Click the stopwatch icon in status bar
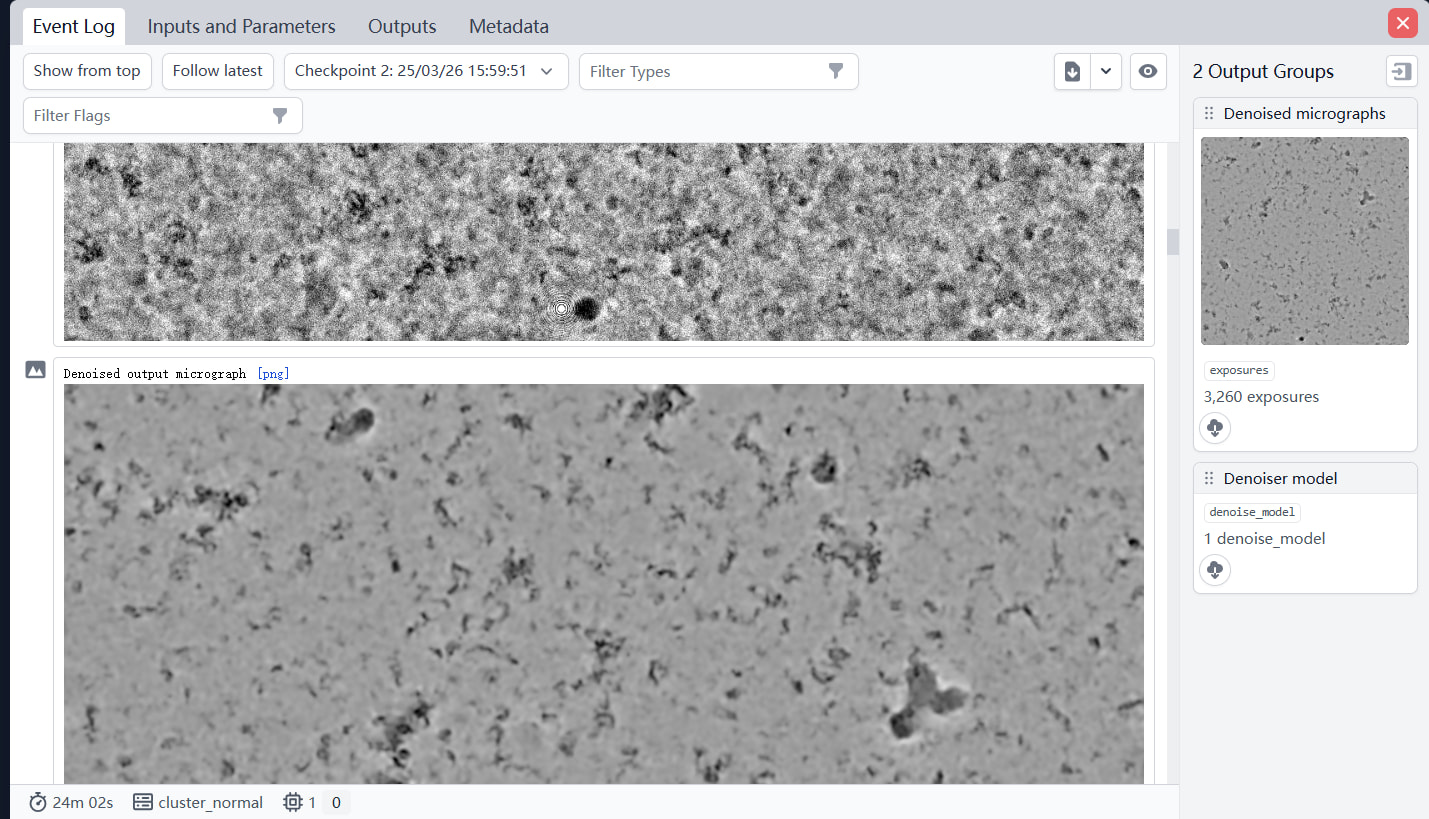 38,802
